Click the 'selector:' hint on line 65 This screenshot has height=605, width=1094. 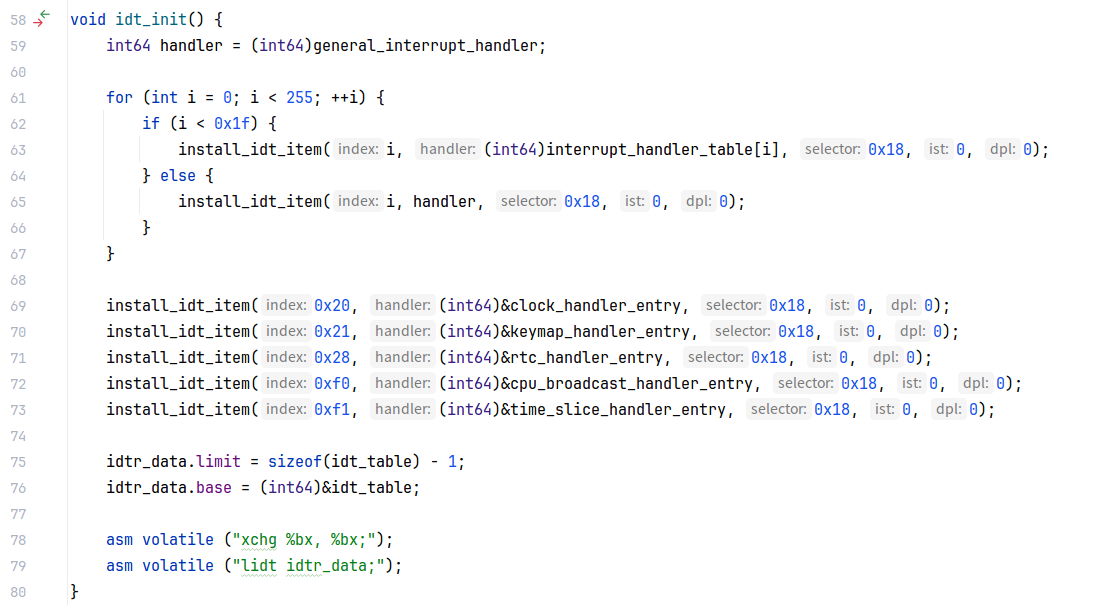click(x=528, y=202)
